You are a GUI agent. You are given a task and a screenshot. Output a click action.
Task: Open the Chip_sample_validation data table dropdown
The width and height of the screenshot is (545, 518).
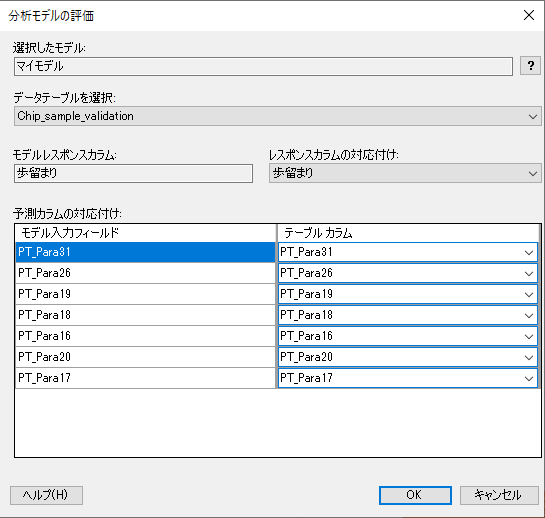[x=278, y=116]
